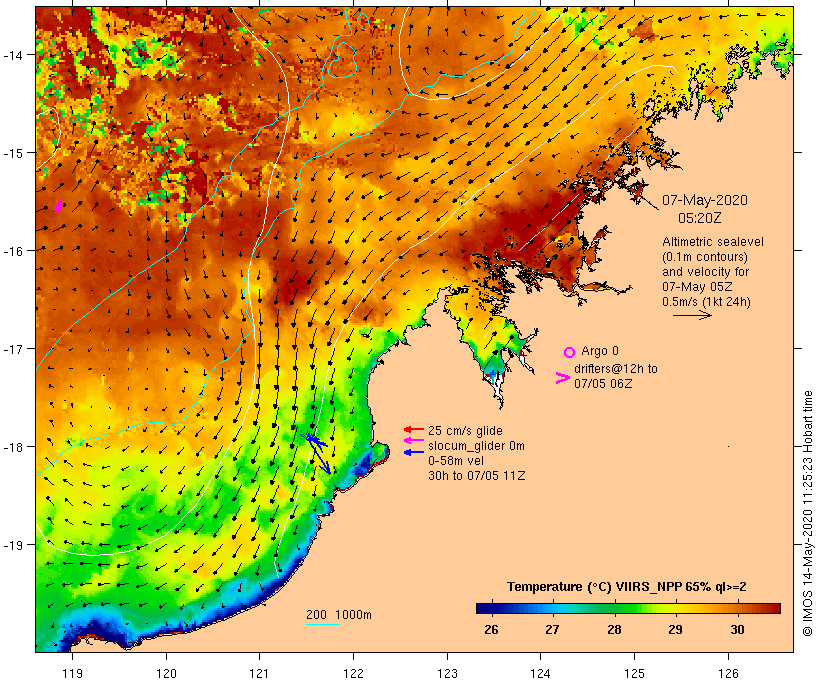Image resolution: width=820 pixels, height=680 pixels.
Task: Click the 07/05 06Z drifters date text
Action: tap(603, 383)
